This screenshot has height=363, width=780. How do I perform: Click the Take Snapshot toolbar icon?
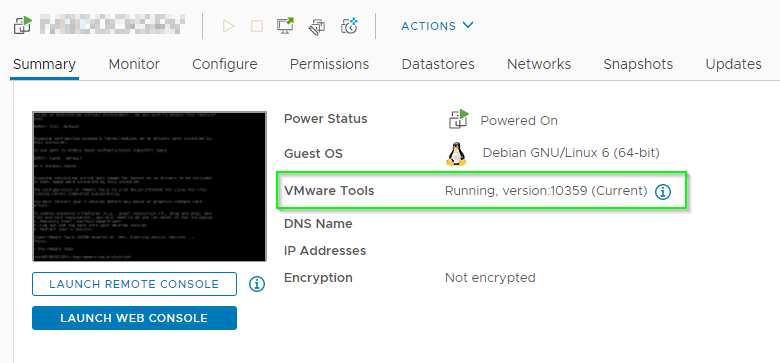coord(350,26)
